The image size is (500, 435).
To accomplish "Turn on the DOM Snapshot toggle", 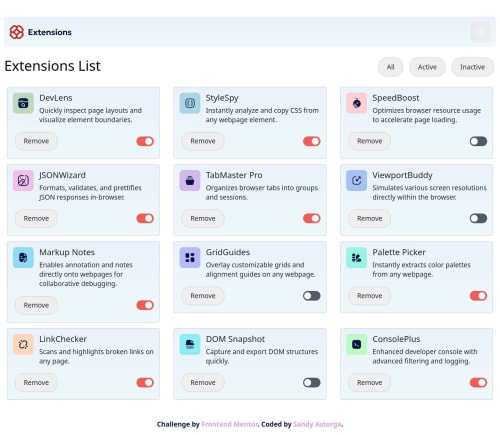I will 312,383.
